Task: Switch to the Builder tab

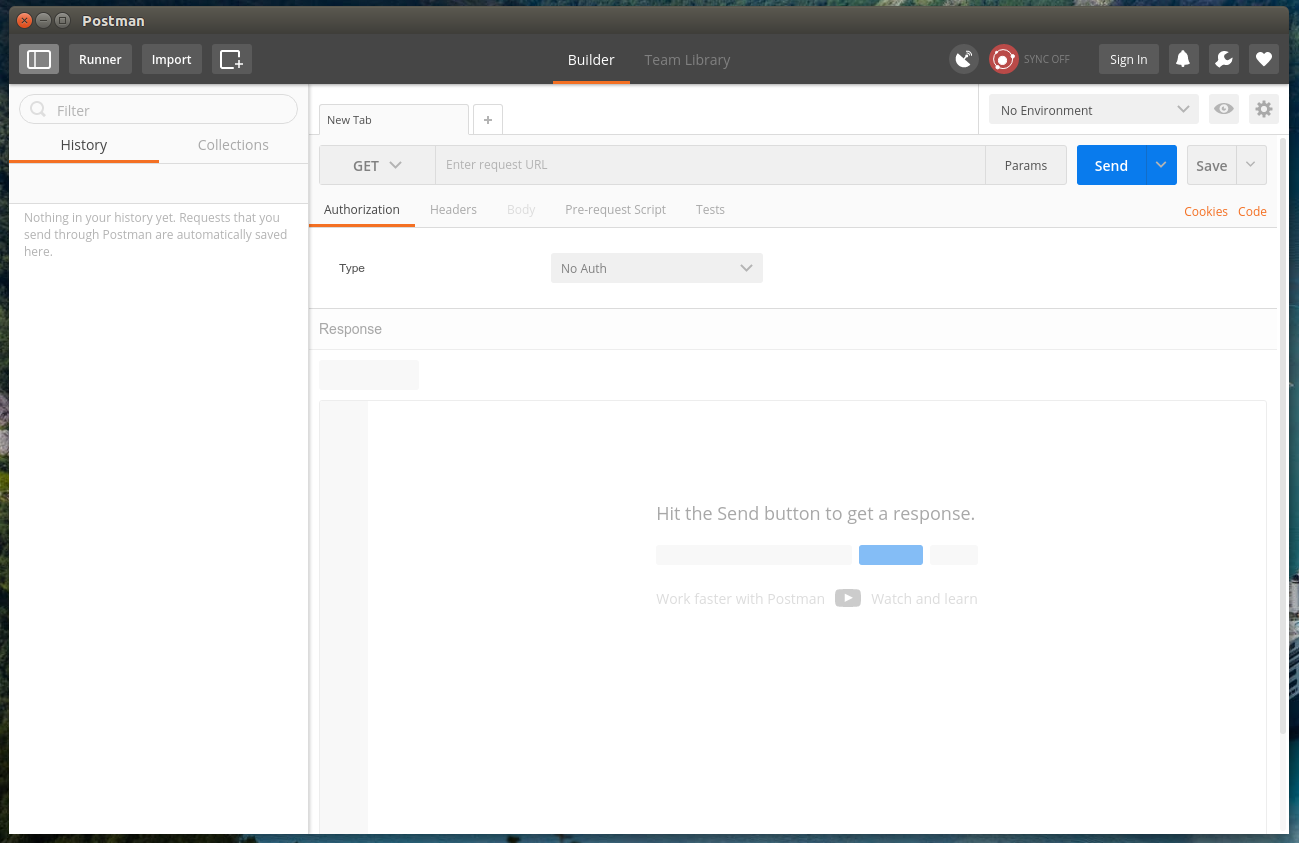Action: tap(591, 60)
